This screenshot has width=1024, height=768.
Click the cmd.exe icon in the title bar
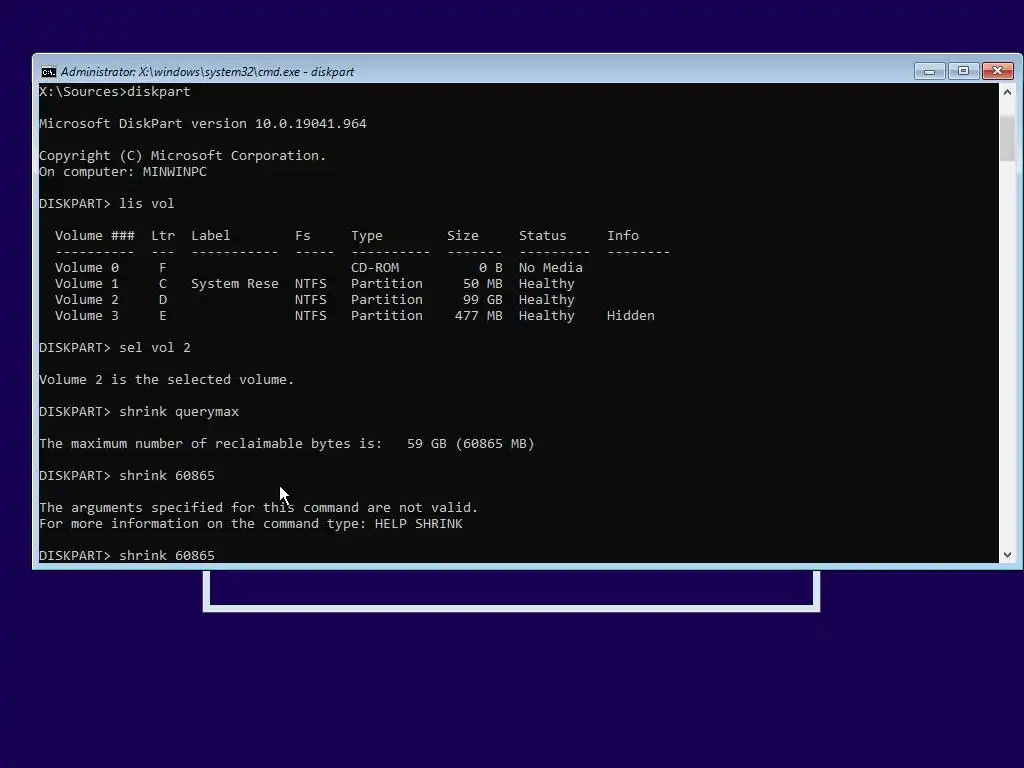coord(48,72)
